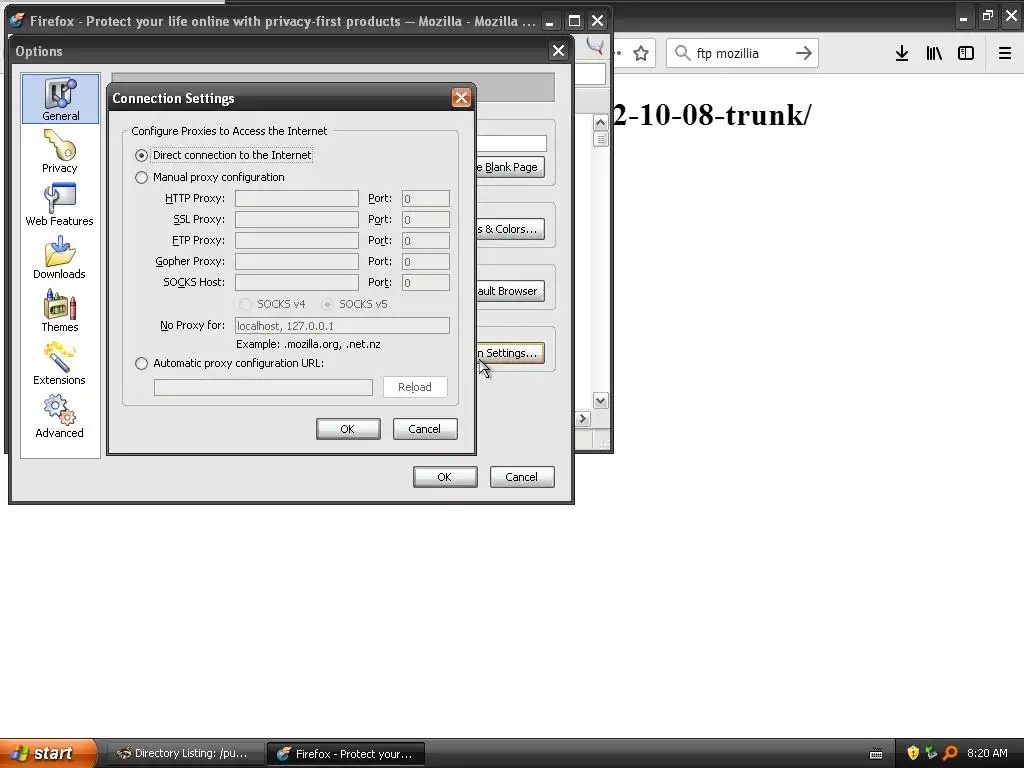Open the Downloads options category

[60, 257]
